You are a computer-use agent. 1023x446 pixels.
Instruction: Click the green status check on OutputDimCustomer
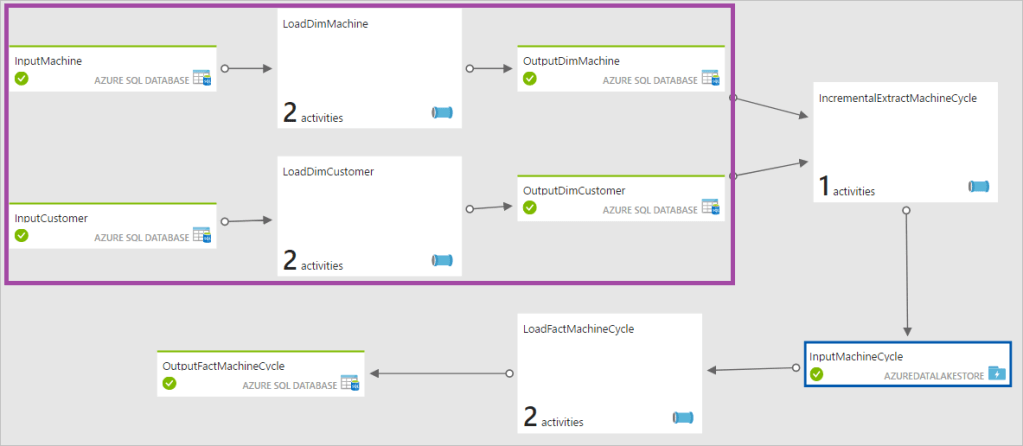click(530, 207)
